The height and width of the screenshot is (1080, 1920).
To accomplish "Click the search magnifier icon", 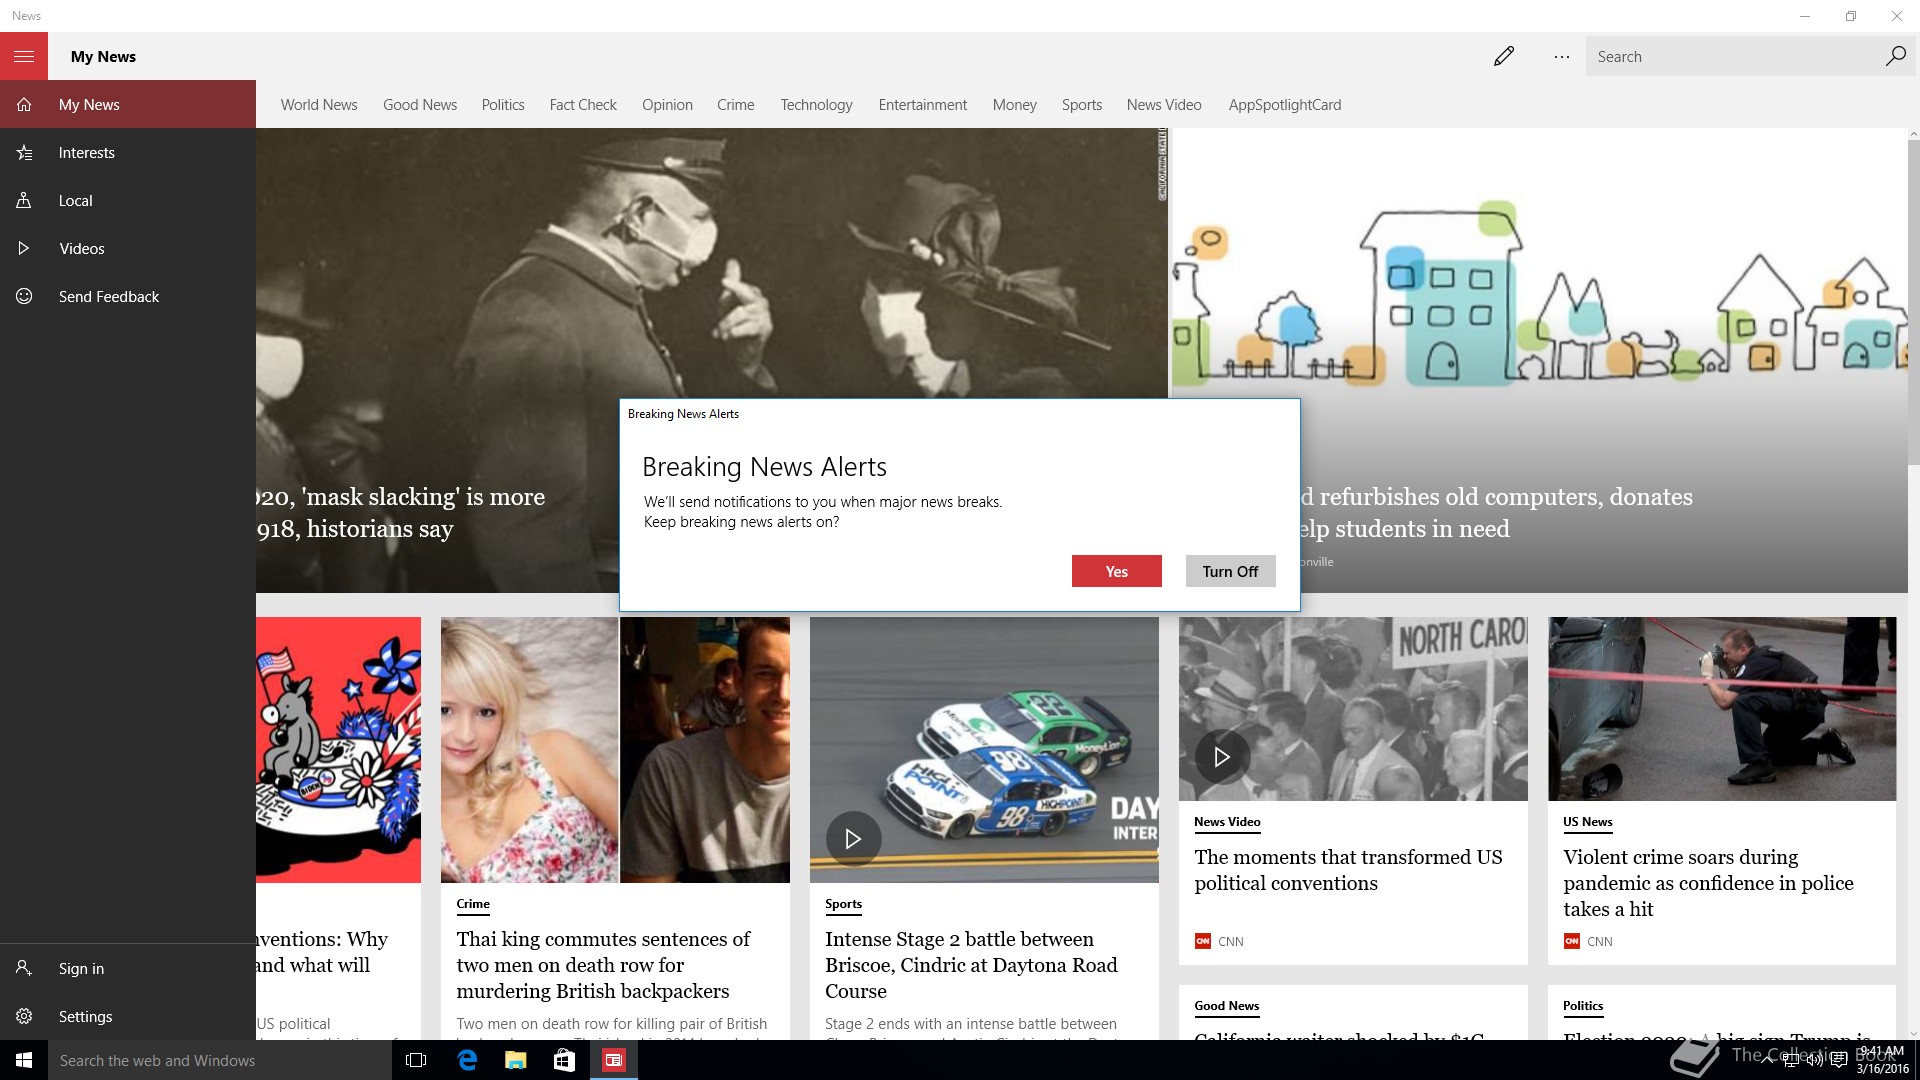I will [x=1895, y=56].
